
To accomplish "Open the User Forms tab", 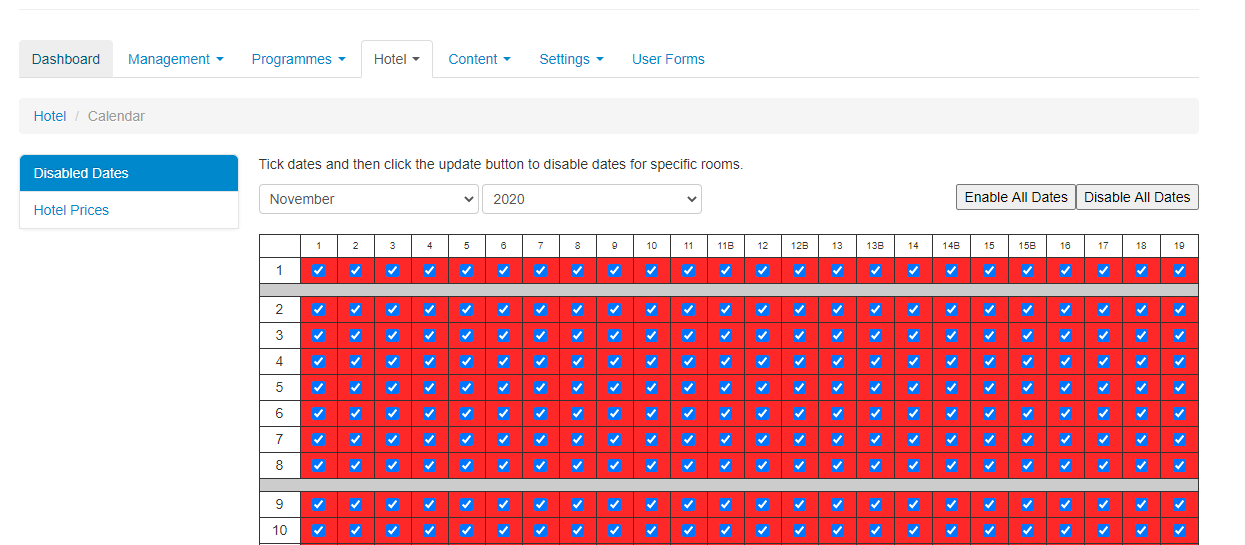I will tap(668, 59).
